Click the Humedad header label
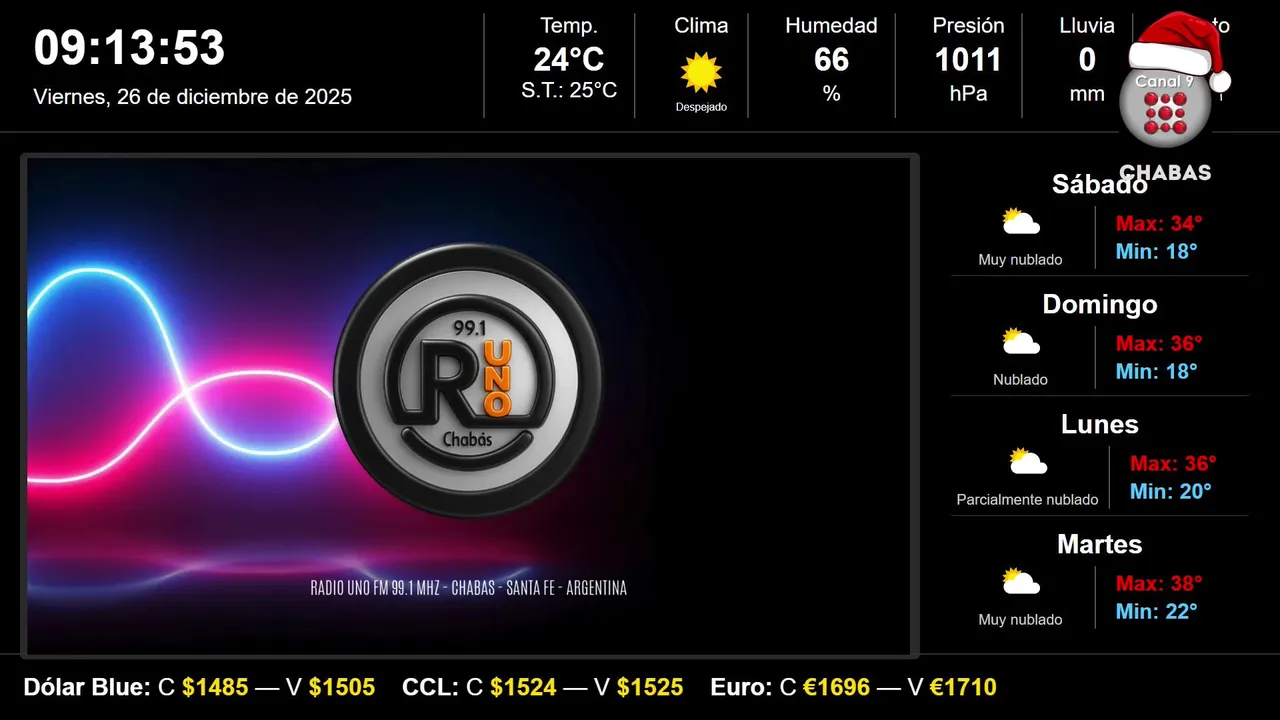Screen dimensions: 1280x720 [x=831, y=26]
